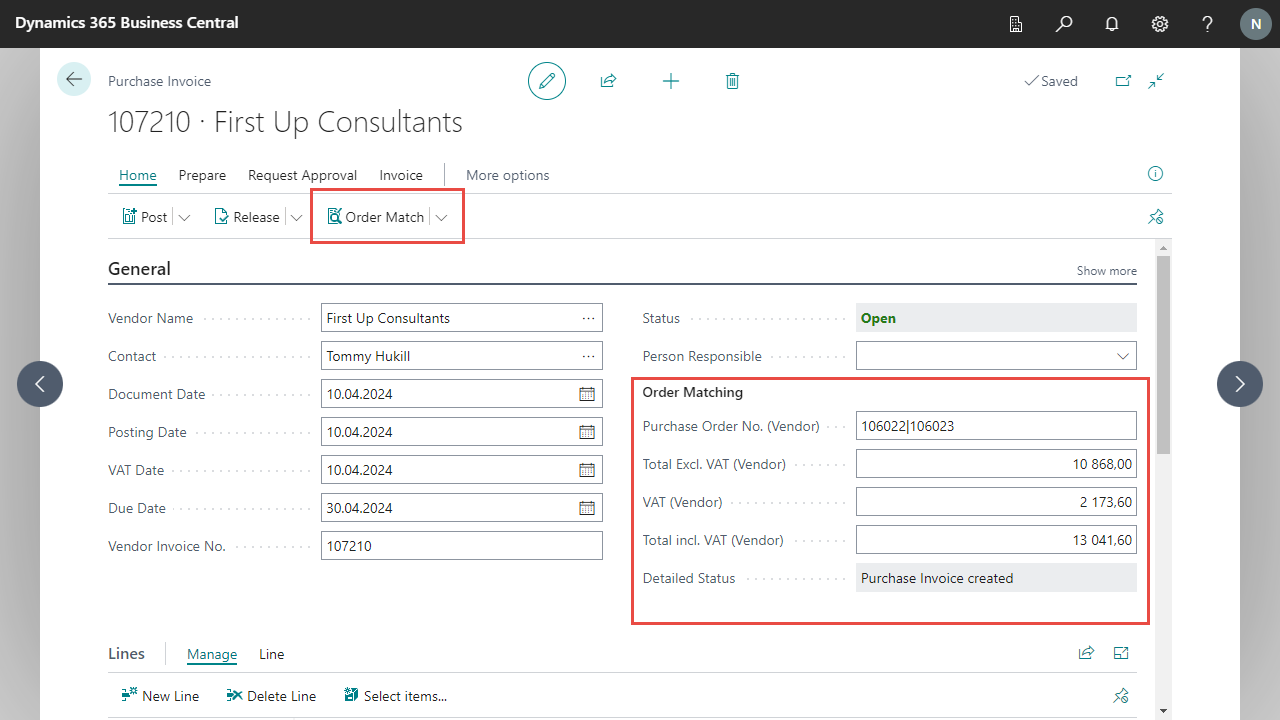Select the Manage tab in Lines
Image resolution: width=1280 pixels, height=720 pixels.
[x=212, y=654]
